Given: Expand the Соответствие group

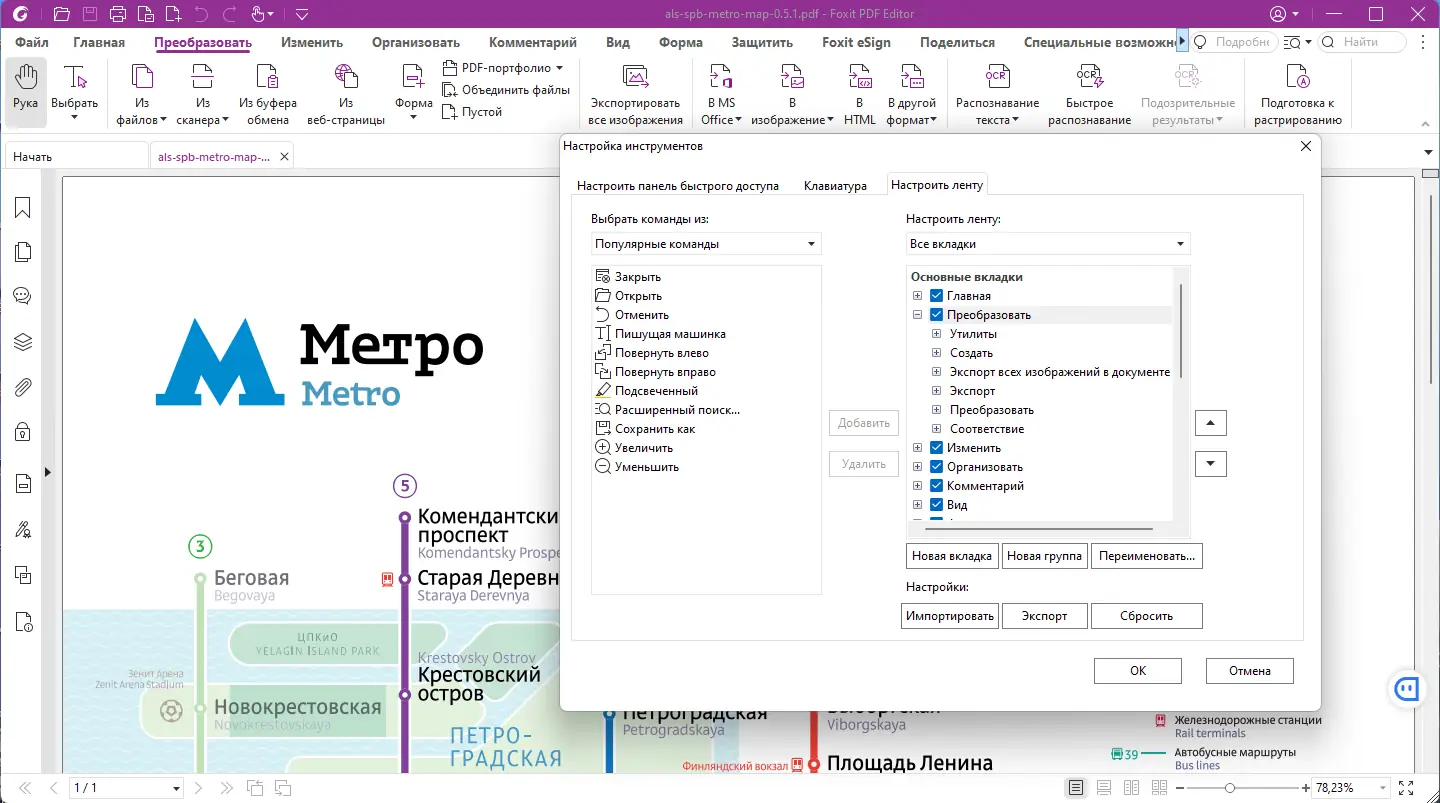Looking at the screenshot, I should click(x=937, y=429).
